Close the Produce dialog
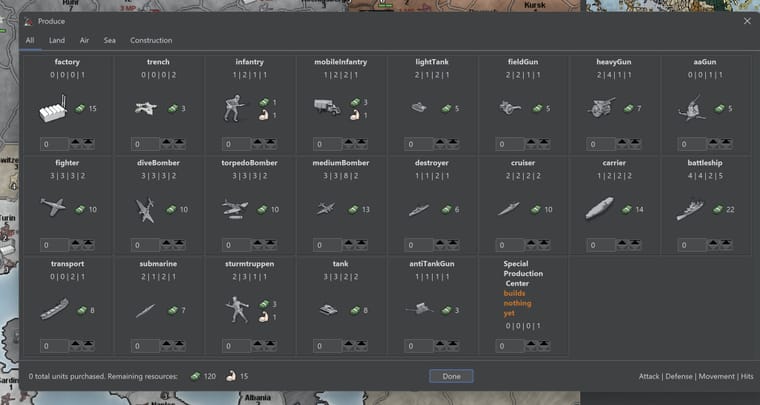This screenshot has width=760, height=405. pos(747,21)
